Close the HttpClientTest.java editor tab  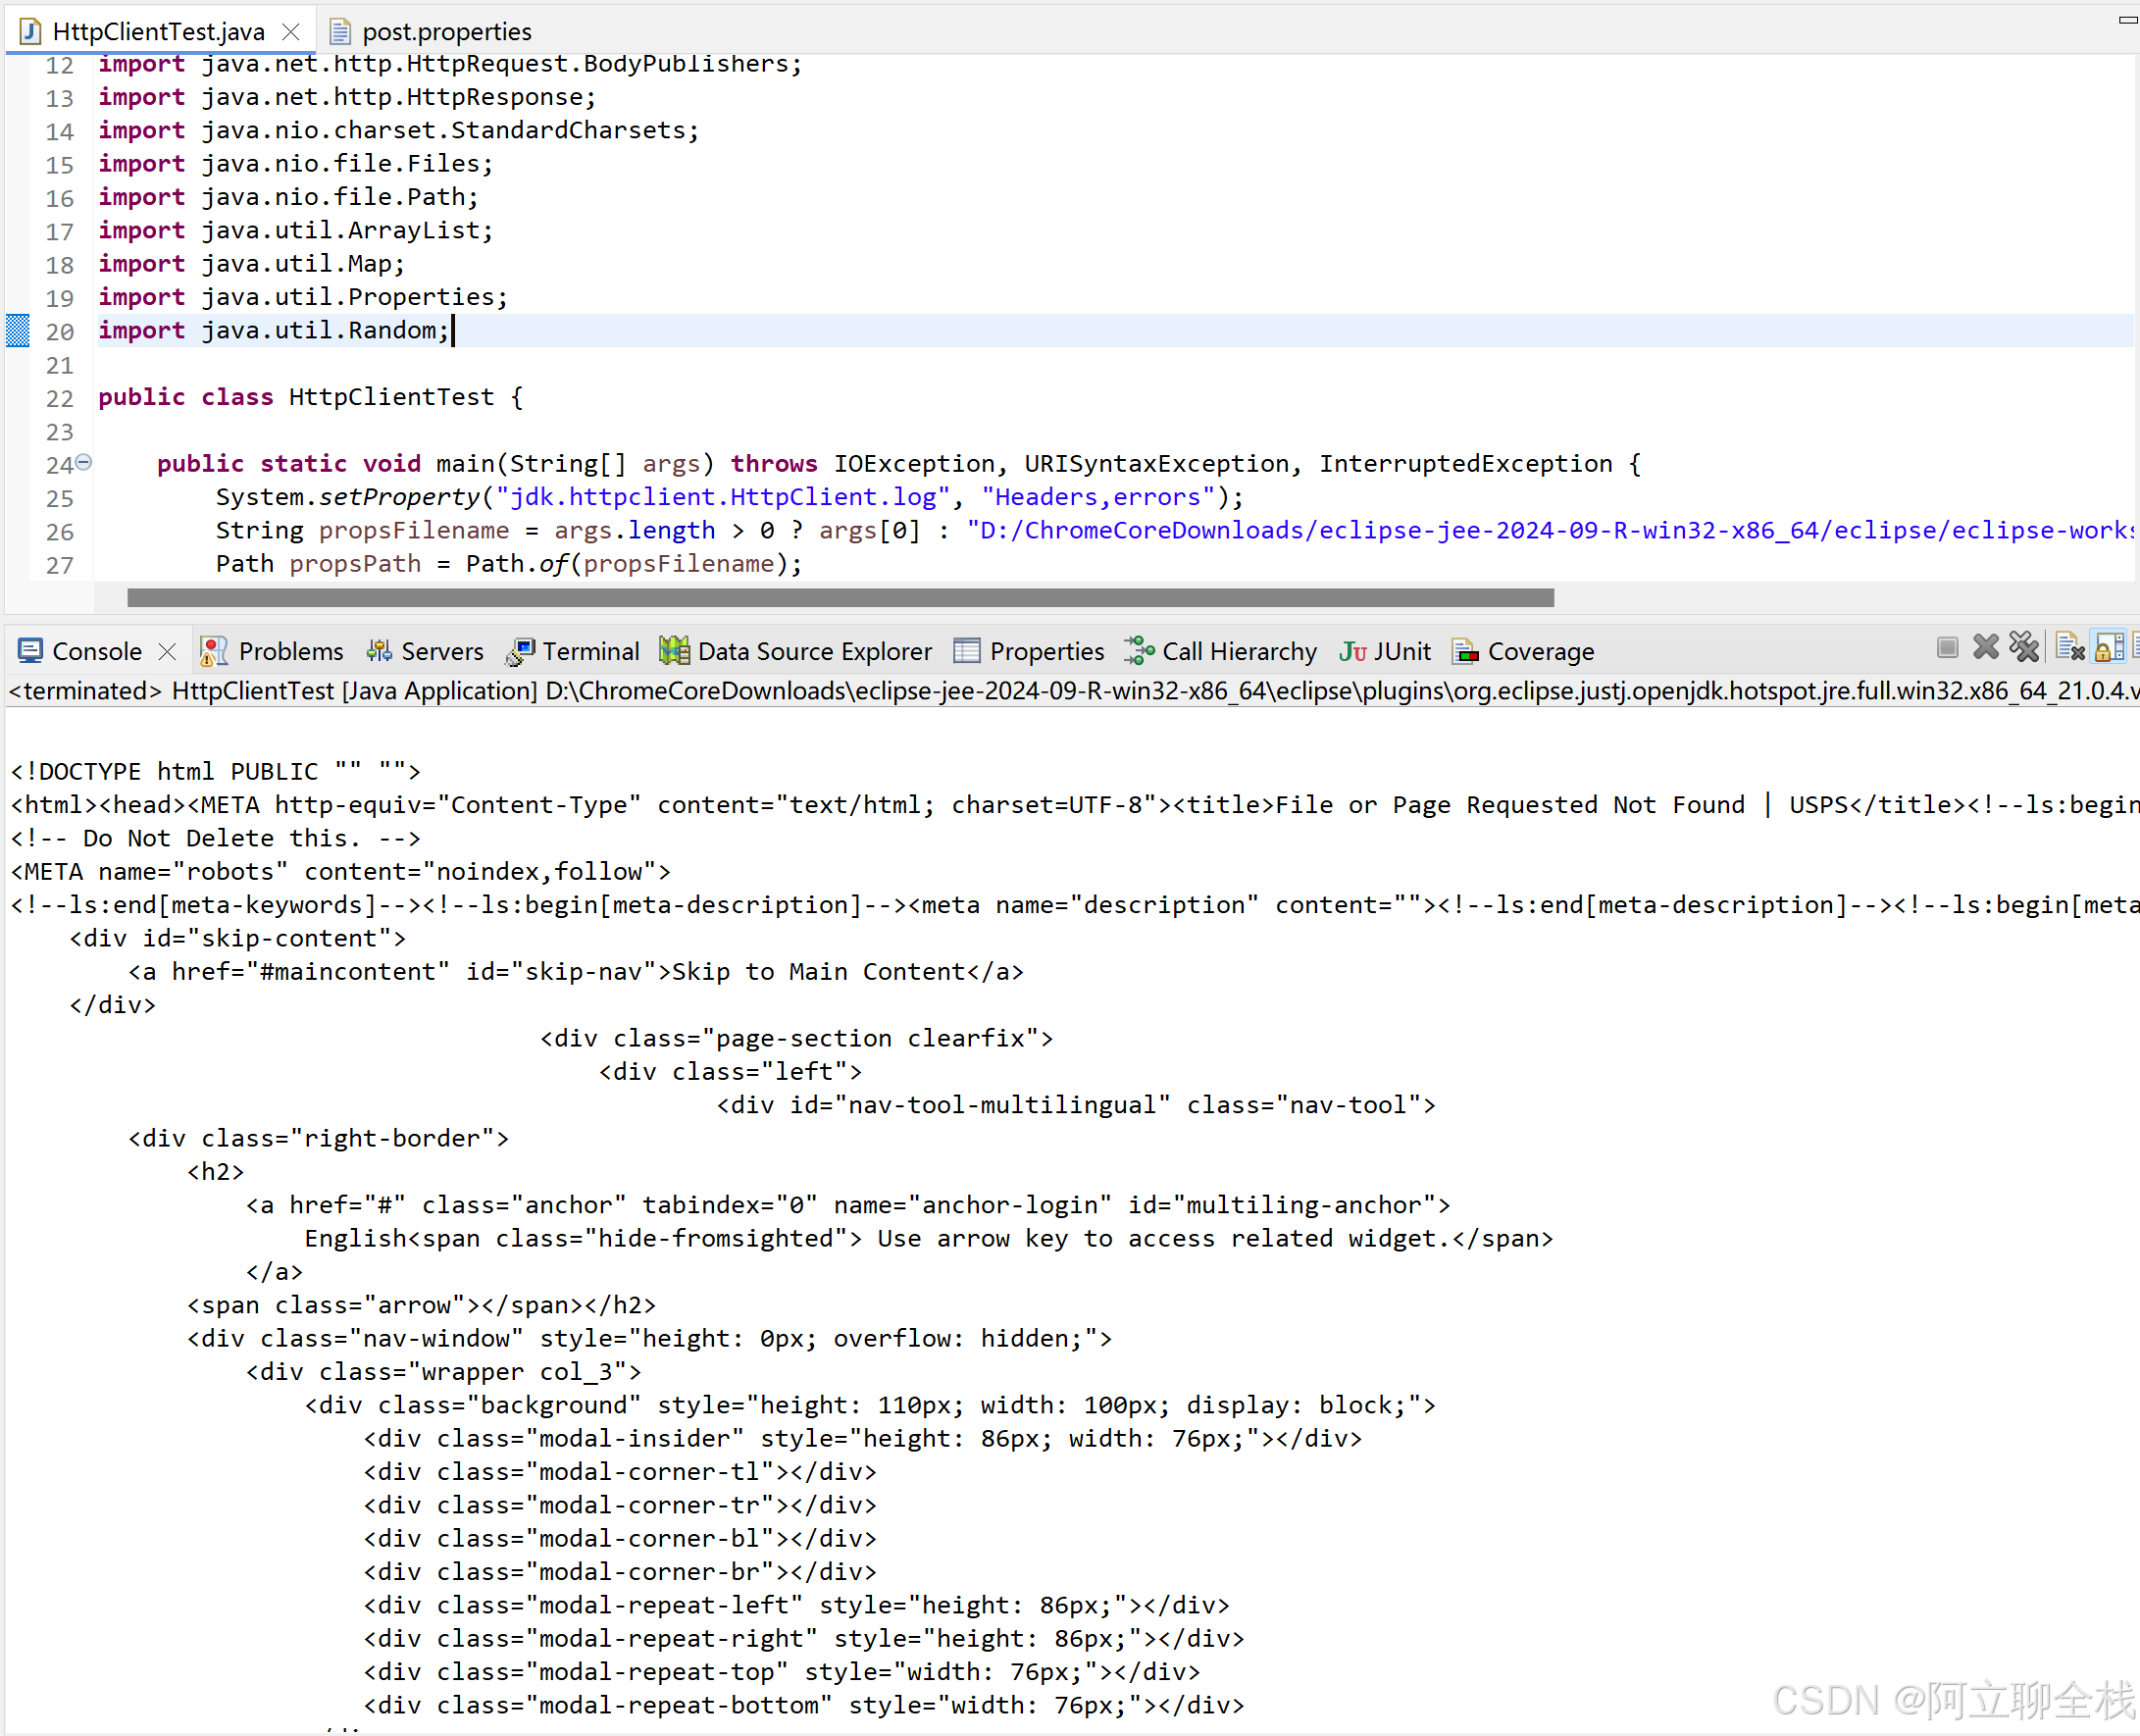tap(291, 32)
